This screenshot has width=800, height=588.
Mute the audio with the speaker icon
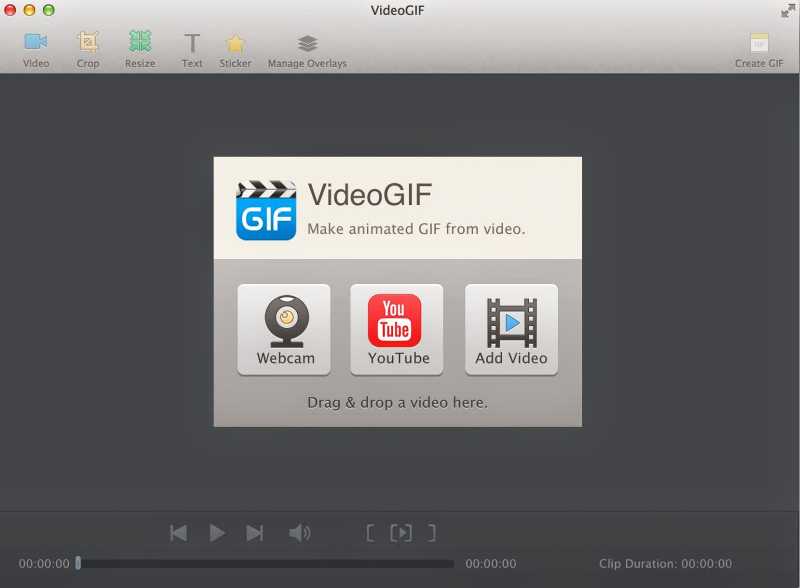point(300,532)
